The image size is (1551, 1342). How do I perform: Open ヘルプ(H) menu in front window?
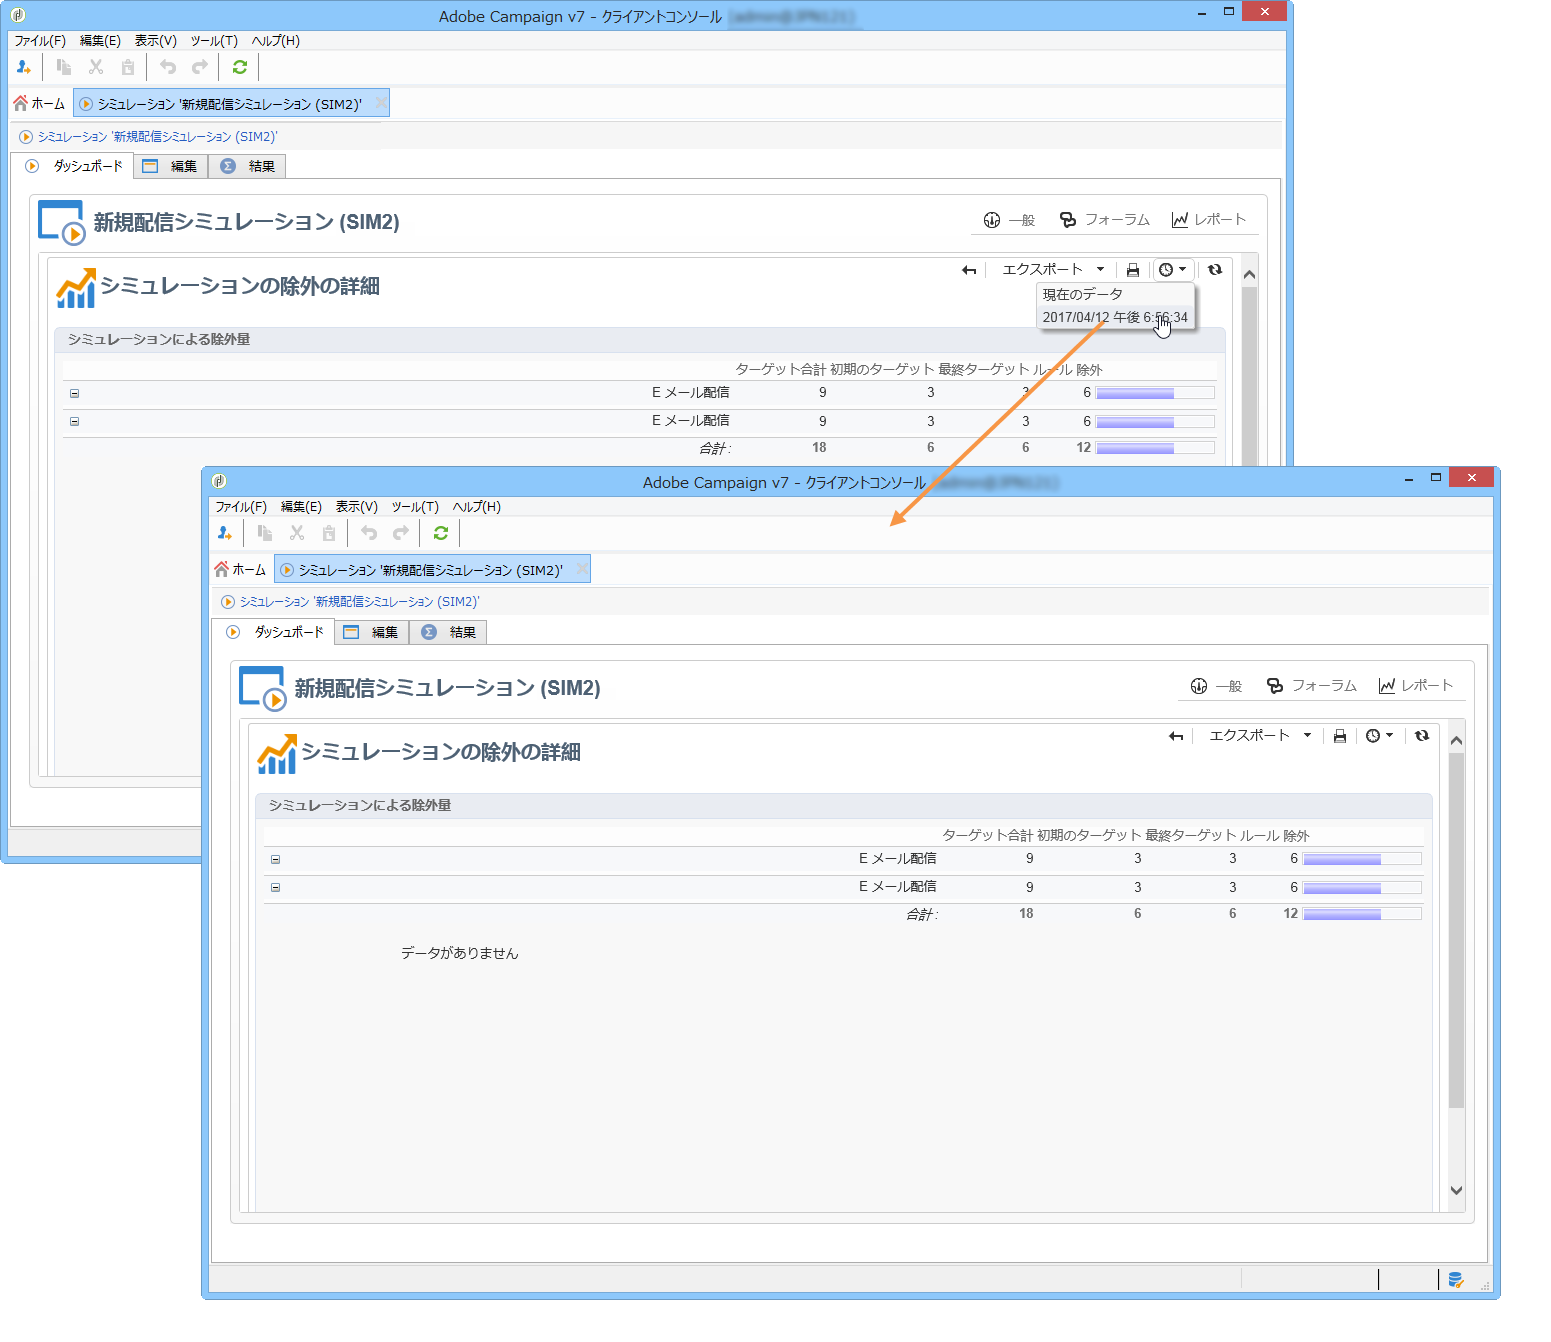(477, 507)
